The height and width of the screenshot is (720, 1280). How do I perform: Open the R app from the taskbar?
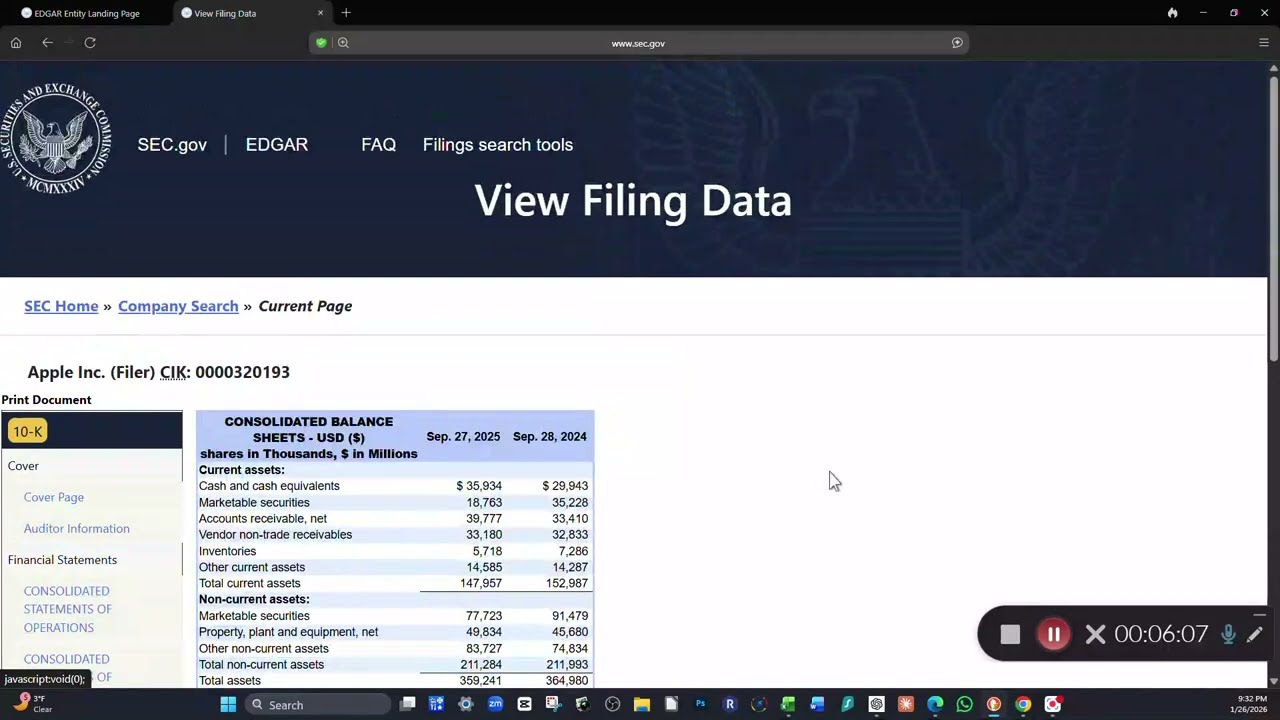[729, 705]
